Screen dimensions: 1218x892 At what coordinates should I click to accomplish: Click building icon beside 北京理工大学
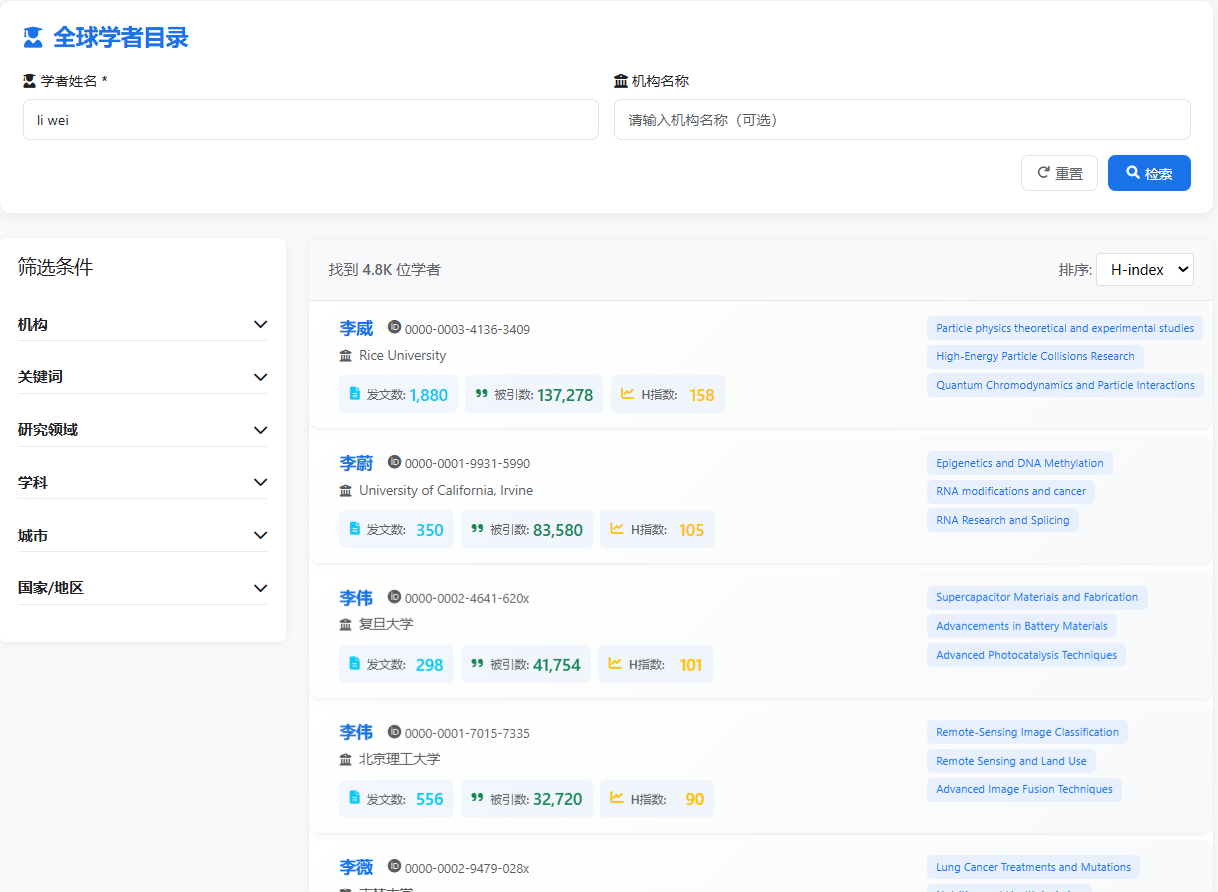(x=346, y=760)
